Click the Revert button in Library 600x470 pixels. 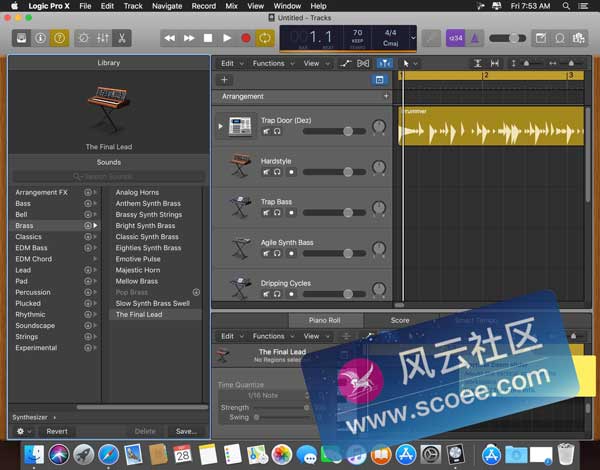(57, 431)
